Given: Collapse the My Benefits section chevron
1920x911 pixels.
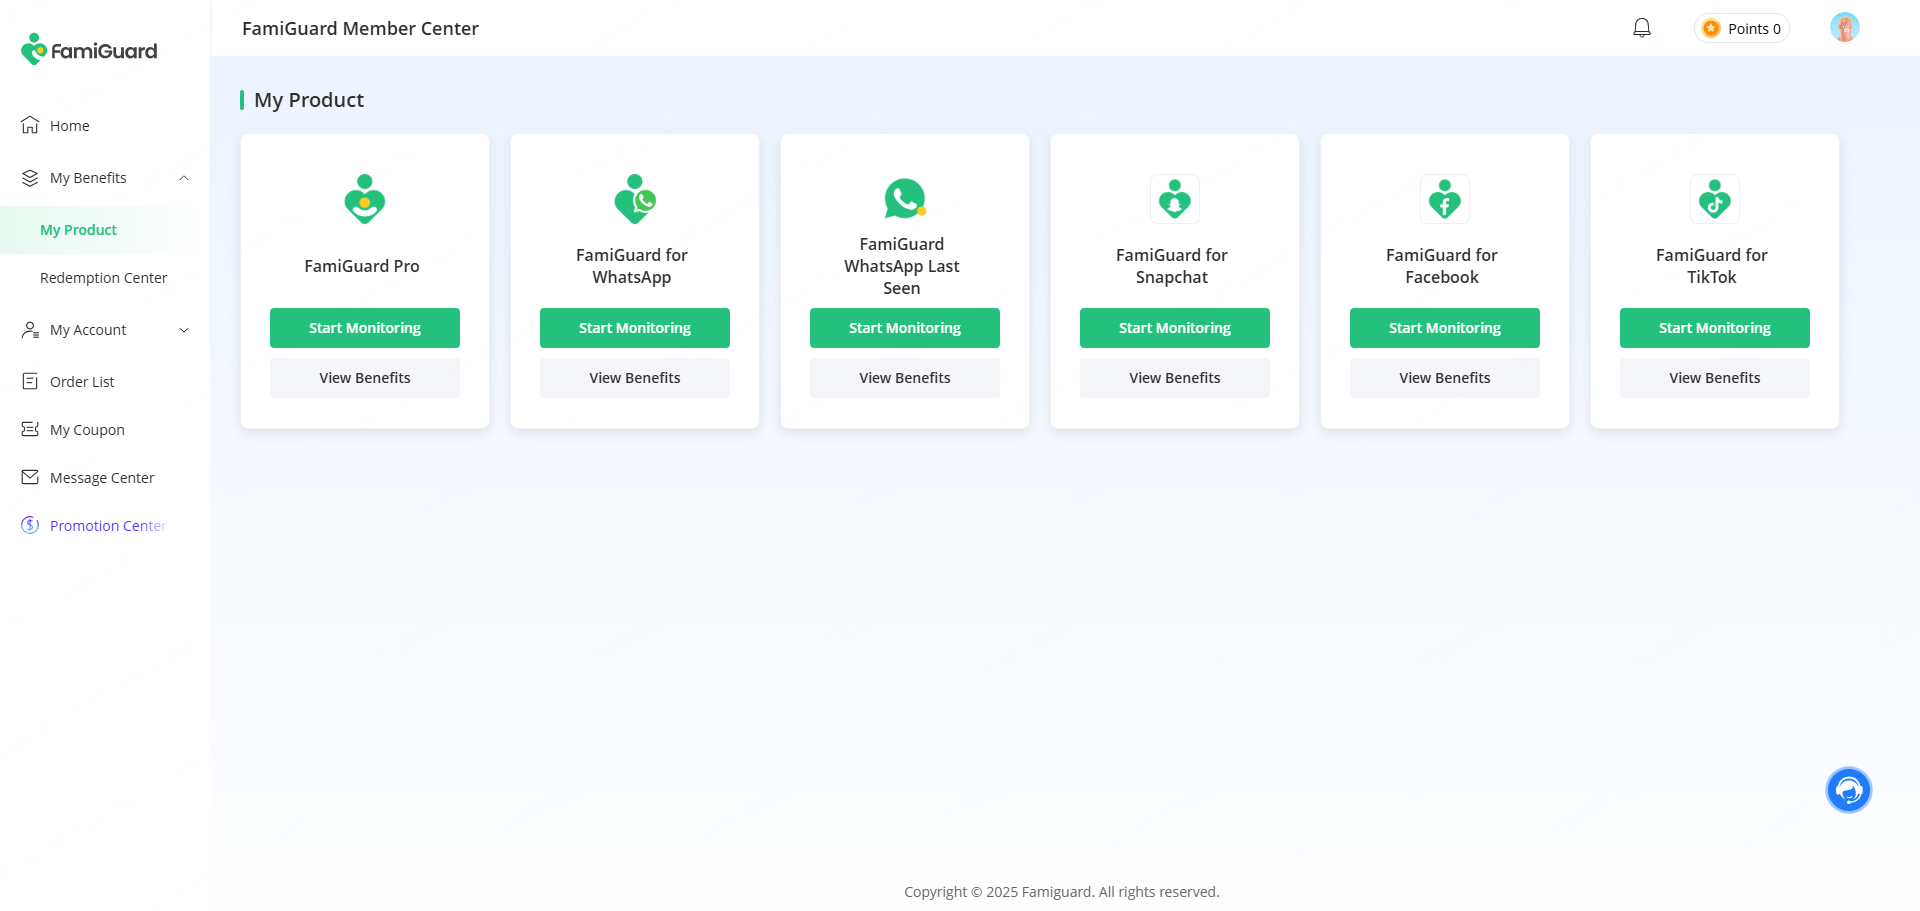Looking at the screenshot, I should coord(184,178).
